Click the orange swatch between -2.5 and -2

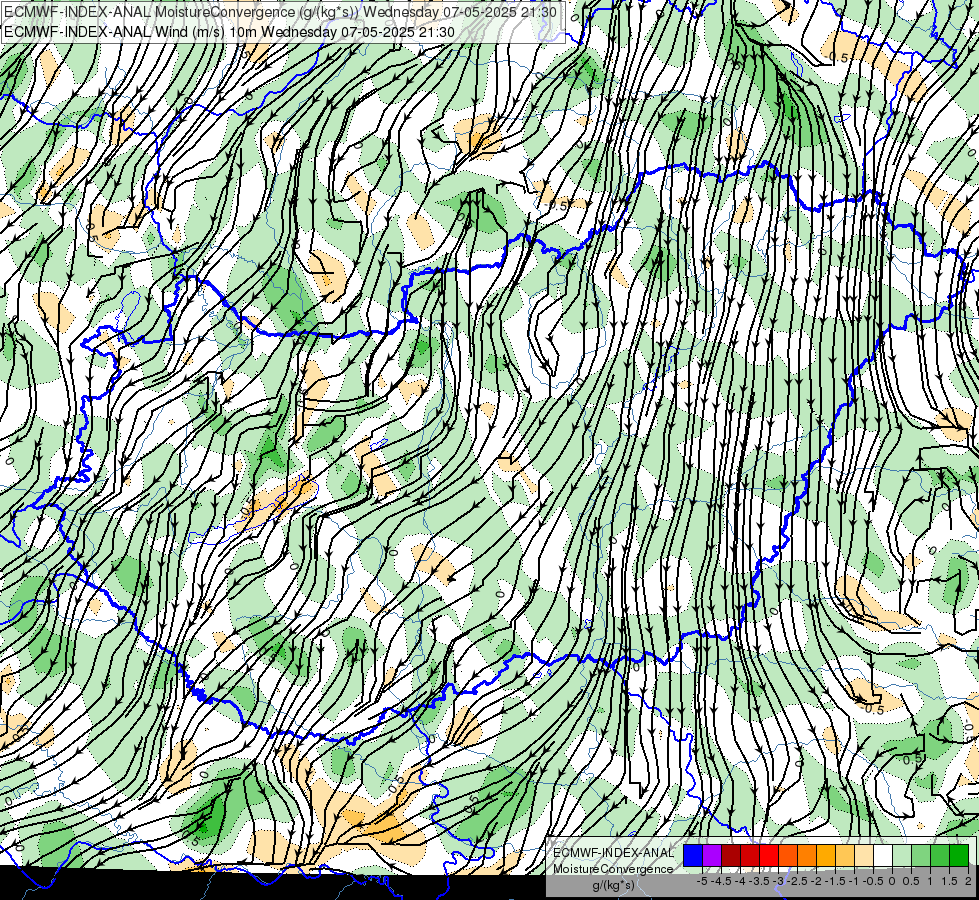coord(807,855)
